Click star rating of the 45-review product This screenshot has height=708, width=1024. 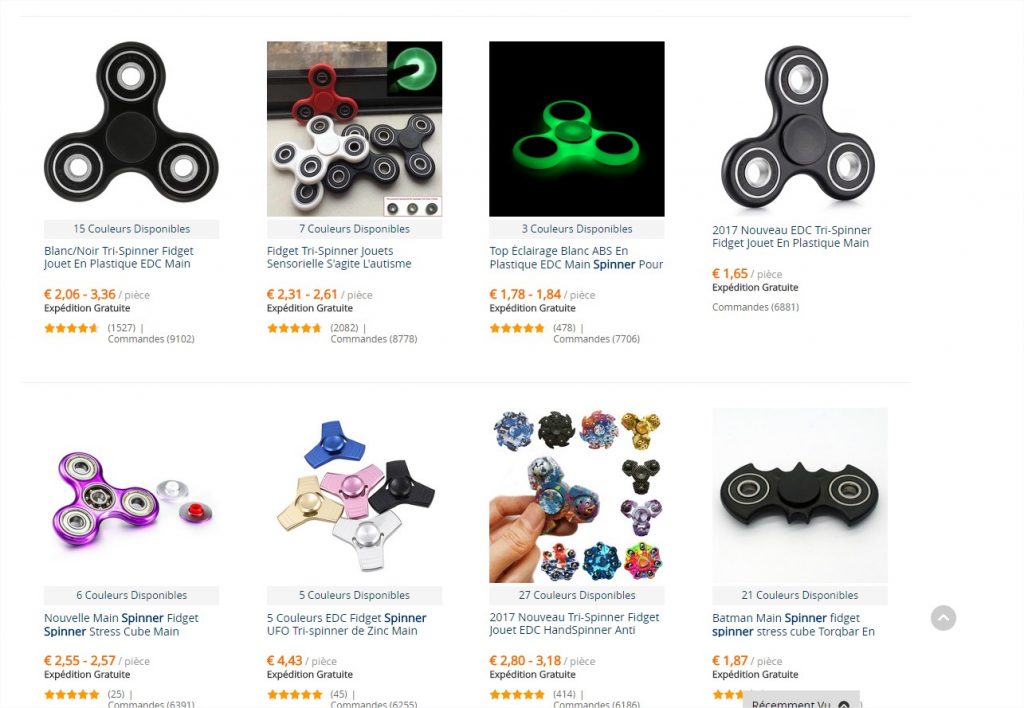point(294,694)
